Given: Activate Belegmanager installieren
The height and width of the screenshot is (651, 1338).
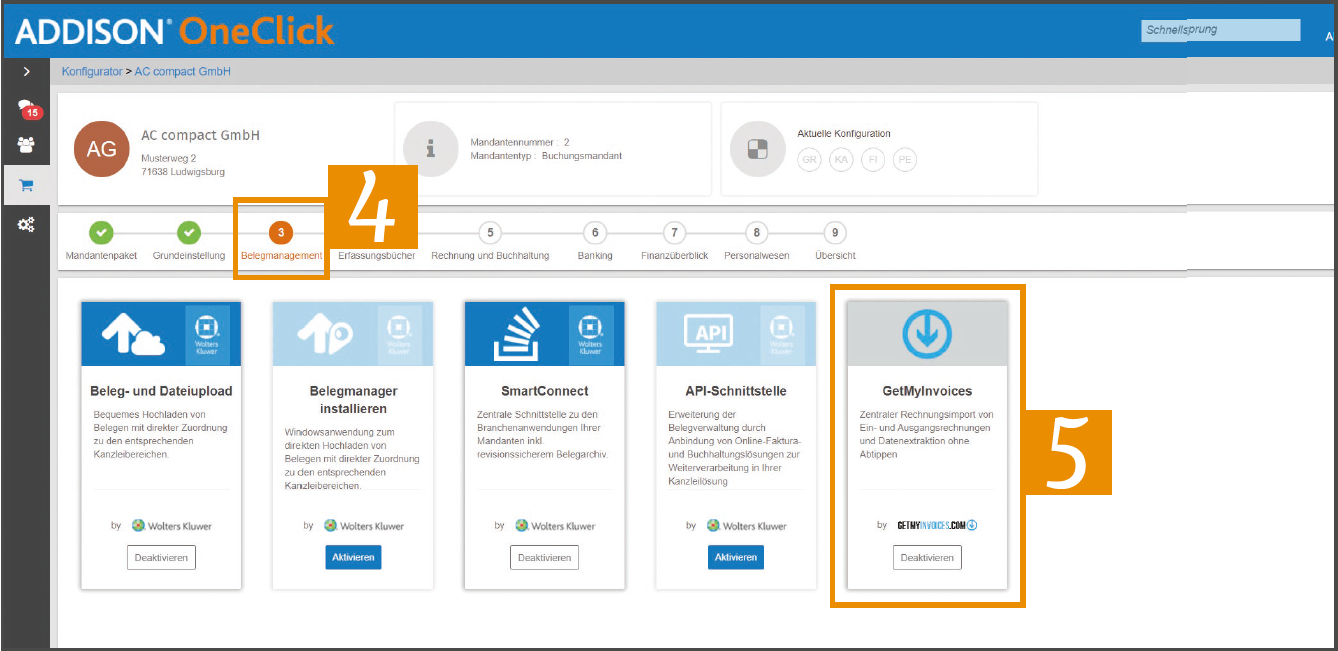Looking at the screenshot, I should pos(353,557).
